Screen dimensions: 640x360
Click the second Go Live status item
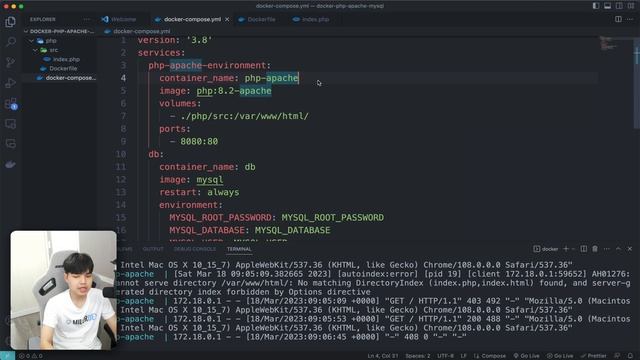pyautogui.click(x=560, y=356)
